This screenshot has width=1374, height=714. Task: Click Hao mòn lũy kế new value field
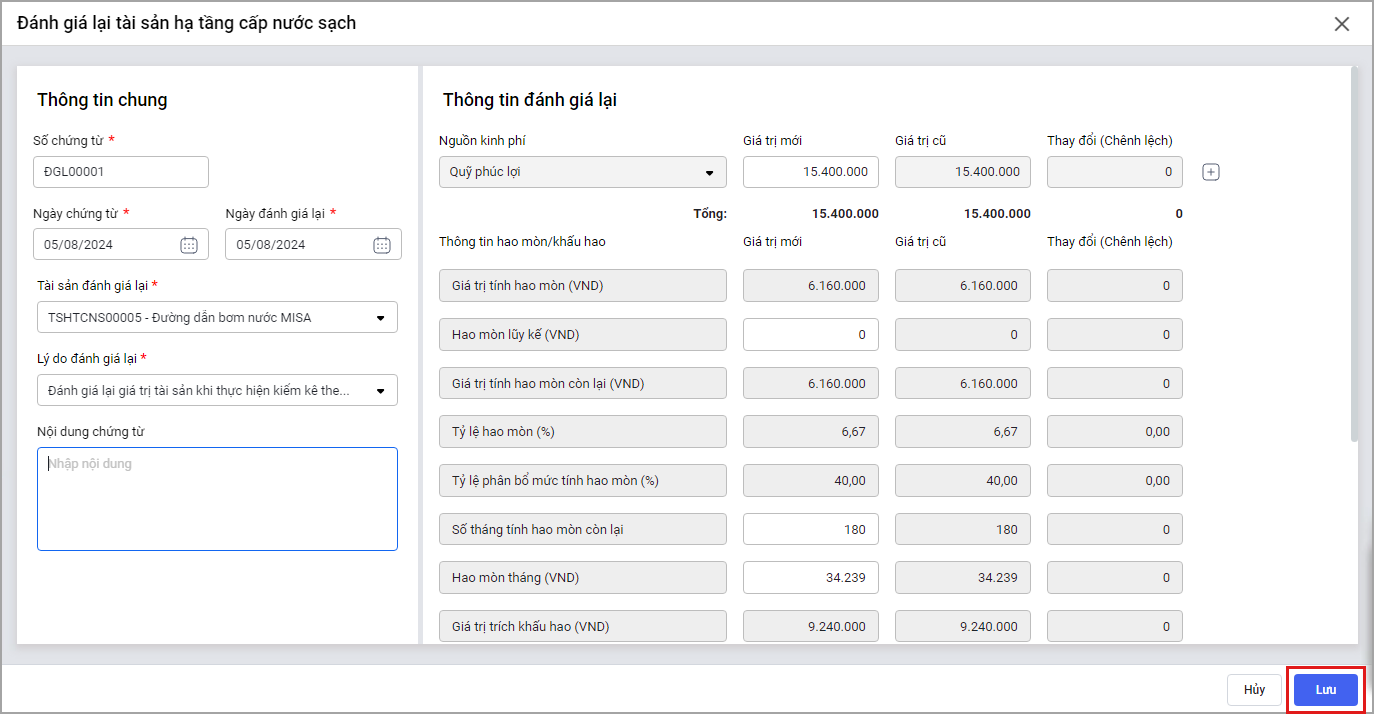click(810, 335)
